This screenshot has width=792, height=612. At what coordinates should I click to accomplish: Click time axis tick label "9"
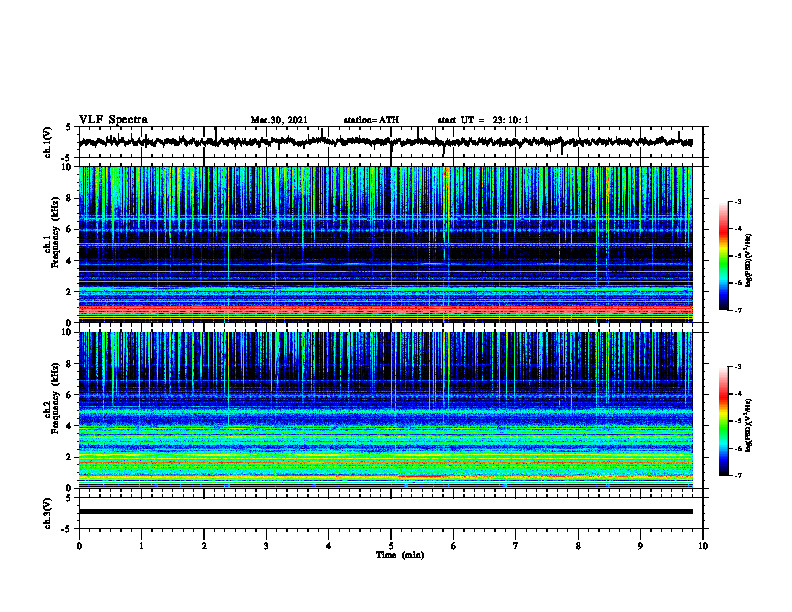pyautogui.click(x=640, y=546)
